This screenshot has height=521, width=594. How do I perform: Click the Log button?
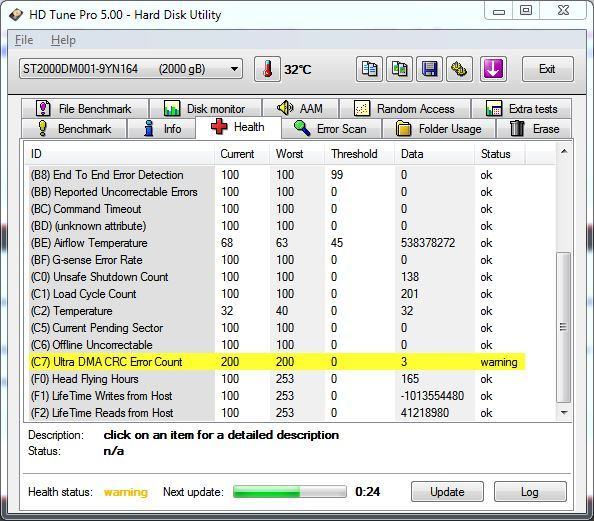530,492
